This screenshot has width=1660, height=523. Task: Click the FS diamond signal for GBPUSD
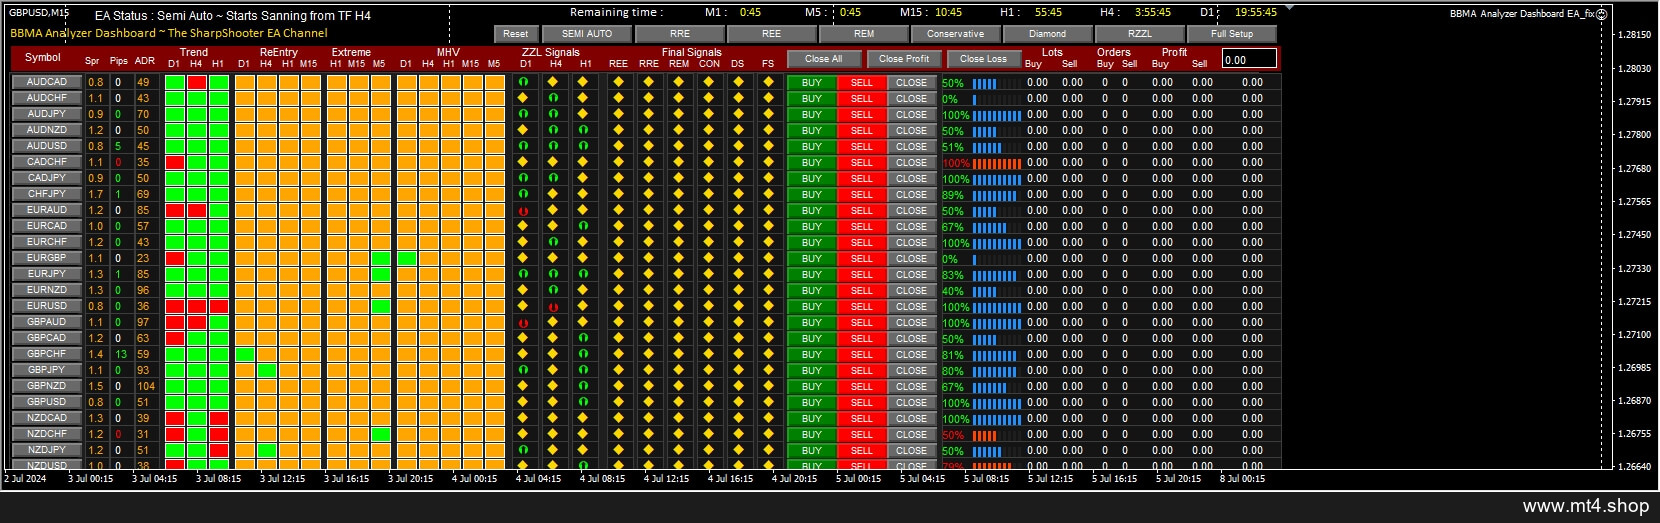coord(768,402)
